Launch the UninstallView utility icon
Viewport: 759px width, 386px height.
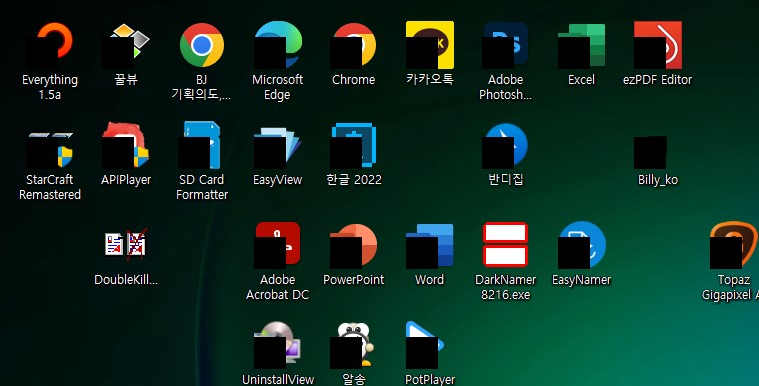point(278,345)
